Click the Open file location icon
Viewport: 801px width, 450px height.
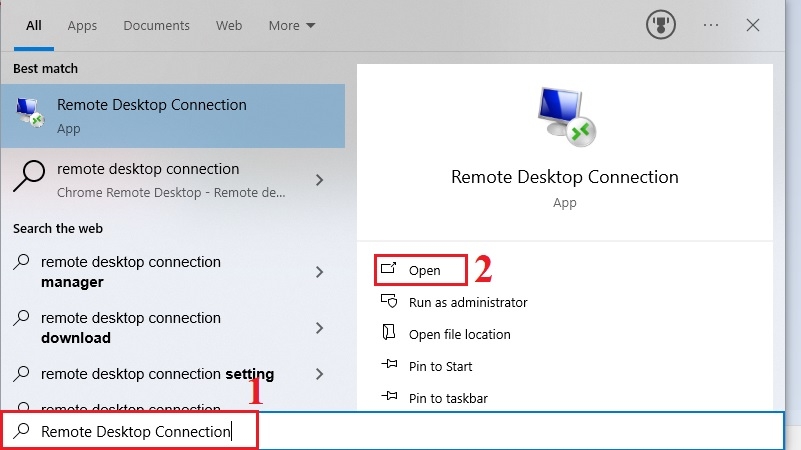click(x=389, y=332)
